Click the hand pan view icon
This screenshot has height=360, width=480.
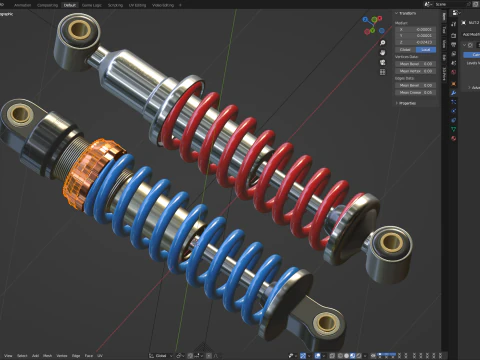[x=383, y=52]
